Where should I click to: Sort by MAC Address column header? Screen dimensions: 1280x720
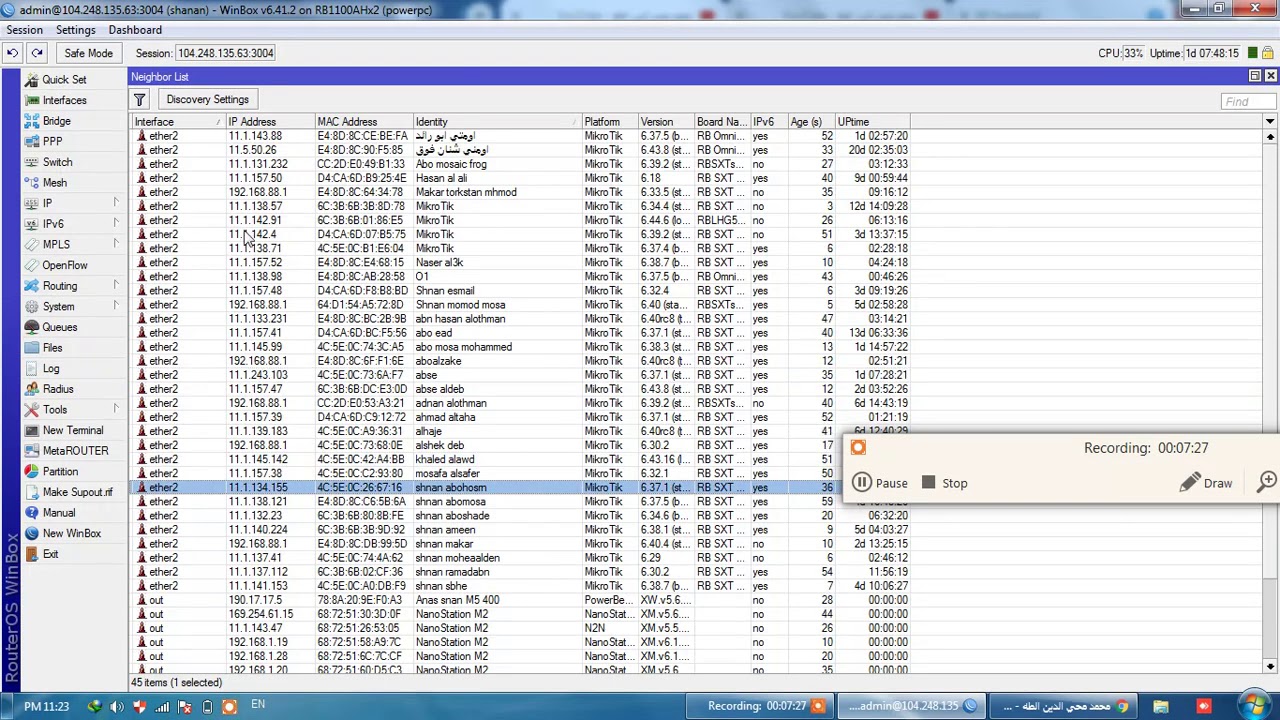click(x=364, y=122)
